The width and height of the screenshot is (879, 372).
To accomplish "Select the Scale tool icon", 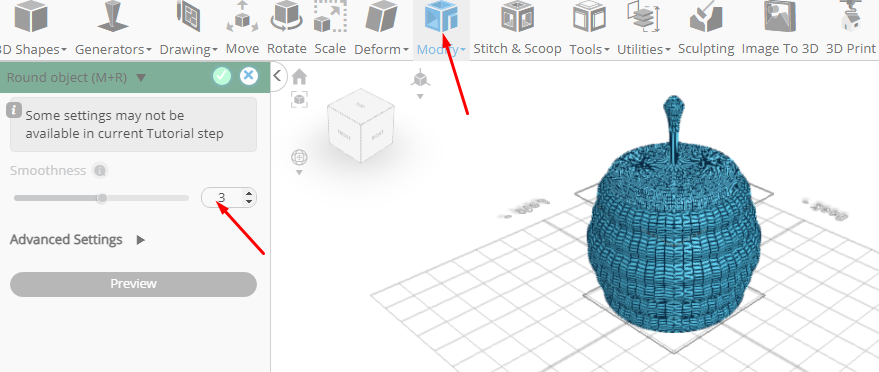I will (x=330, y=17).
